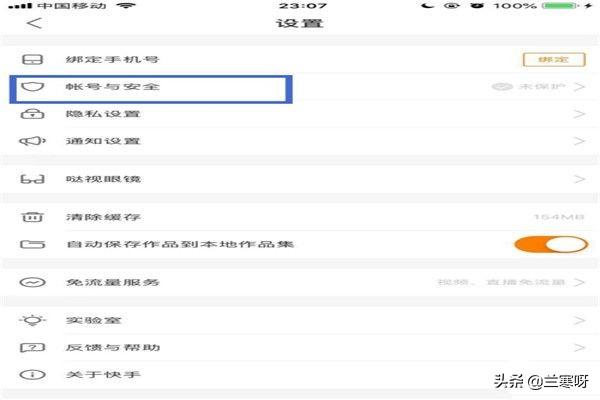Open the 免流量服务 menu entry
Screen dimensions: 600x400
(x=300, y=282)
